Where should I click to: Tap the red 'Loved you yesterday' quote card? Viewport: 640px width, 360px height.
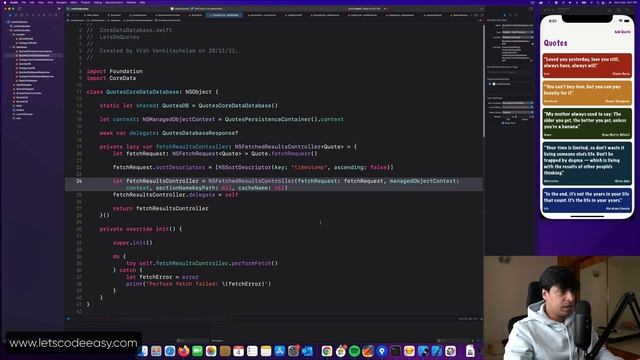click(587, 65)
